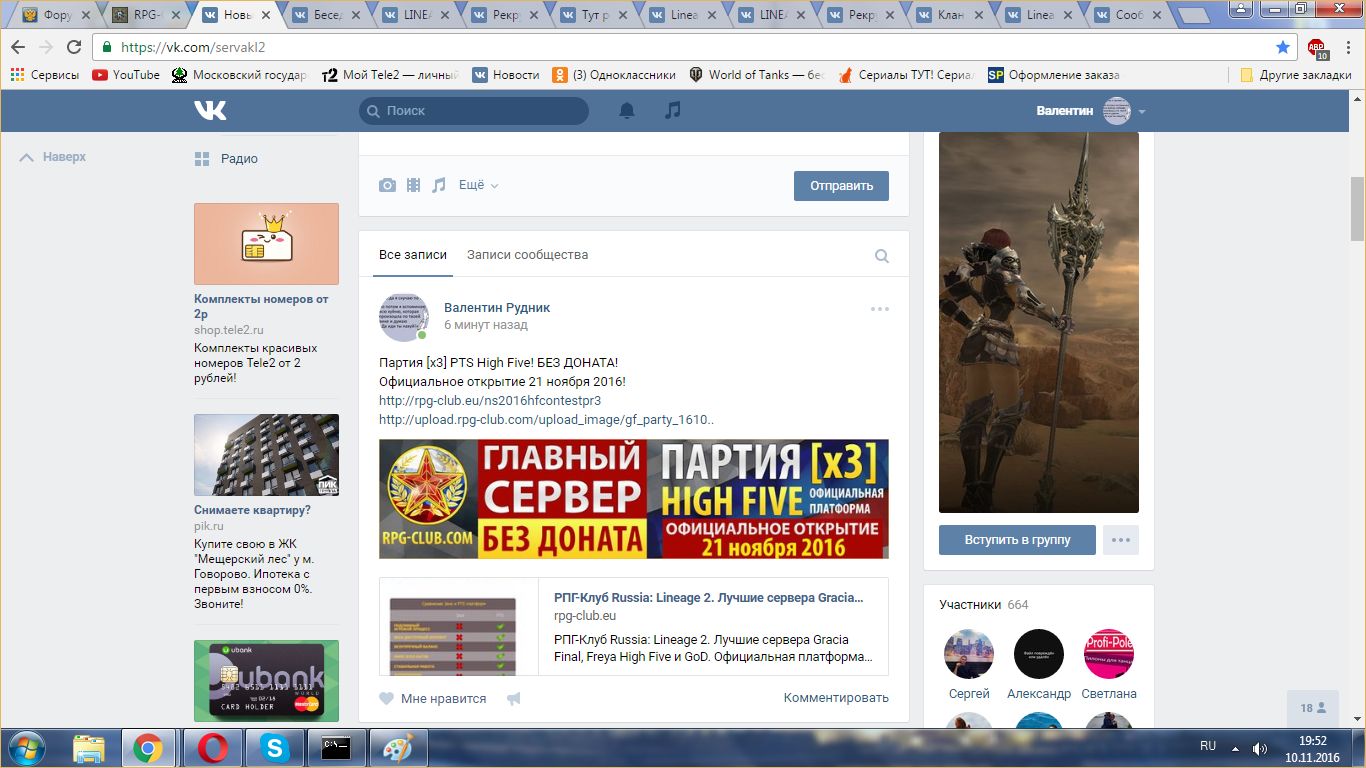Attach a photo with camera icon
The height and width of the screenshot is (768, 1366).
tap(387, 185)
